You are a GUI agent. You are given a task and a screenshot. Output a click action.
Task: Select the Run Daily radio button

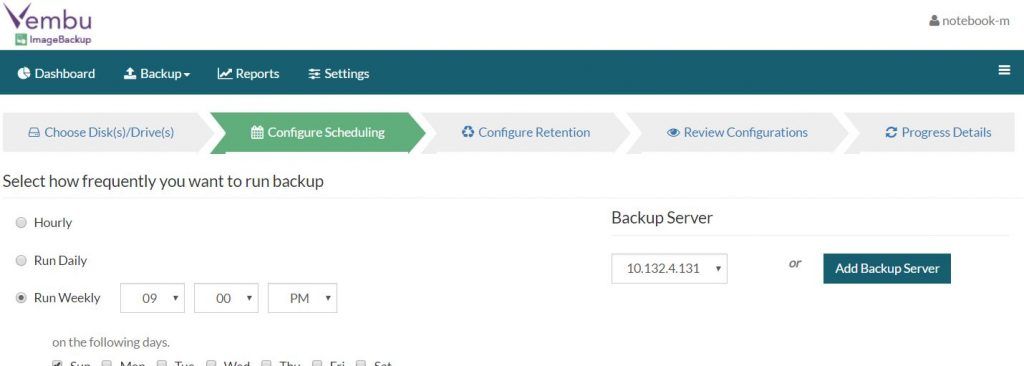pyautogui.click(x=21, y=261)
